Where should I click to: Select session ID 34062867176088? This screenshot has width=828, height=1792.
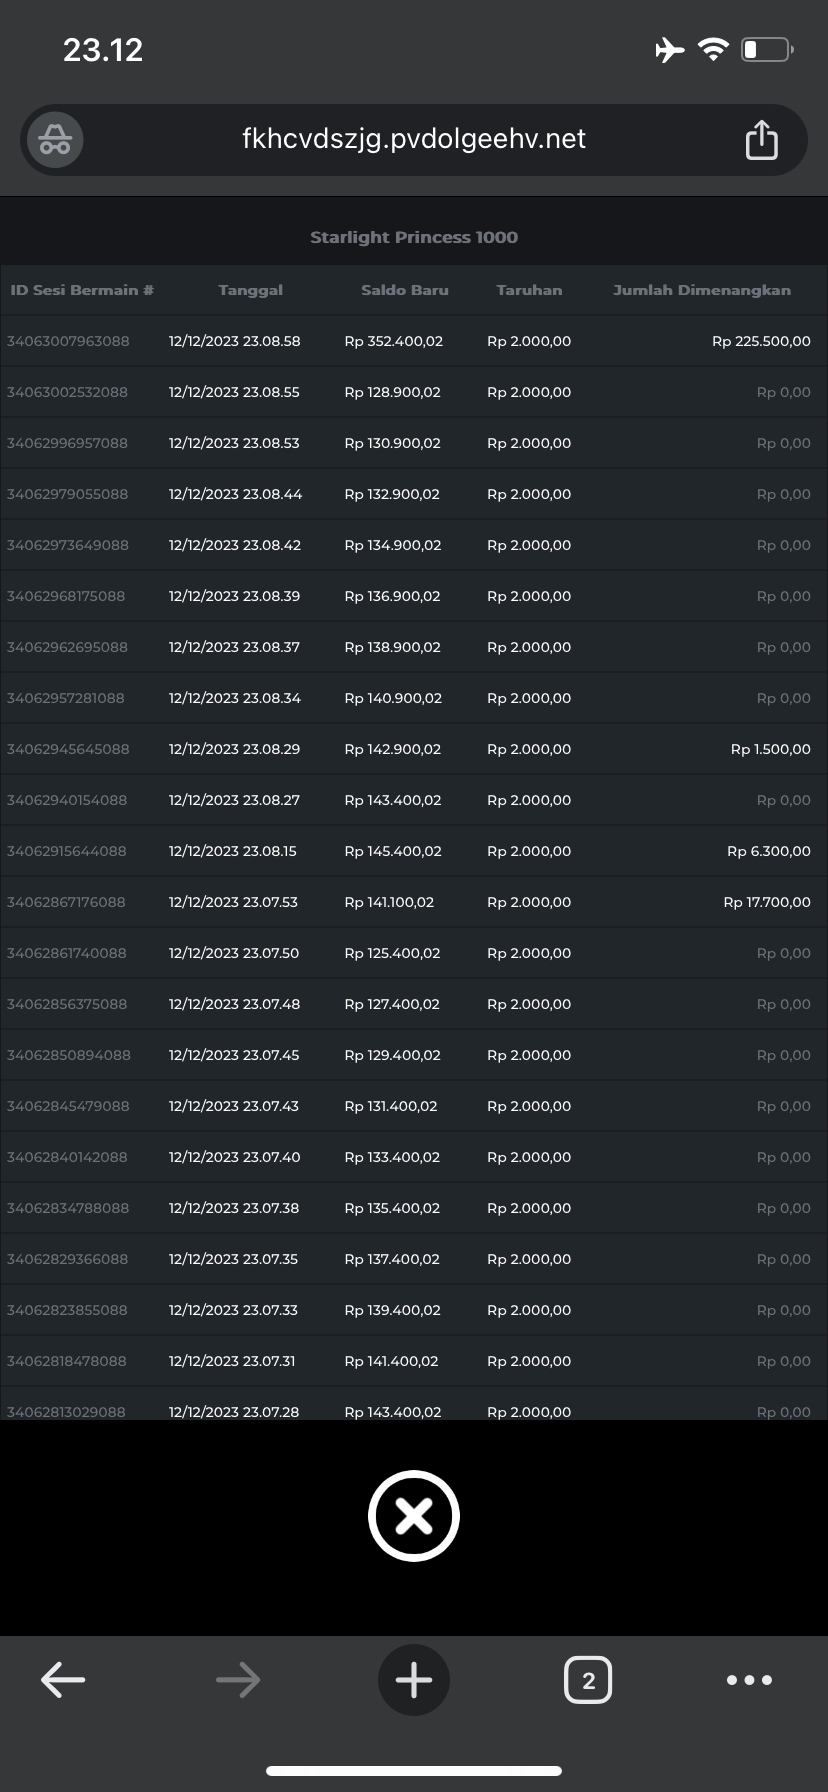pyautogui.click(x=66, y=902)
